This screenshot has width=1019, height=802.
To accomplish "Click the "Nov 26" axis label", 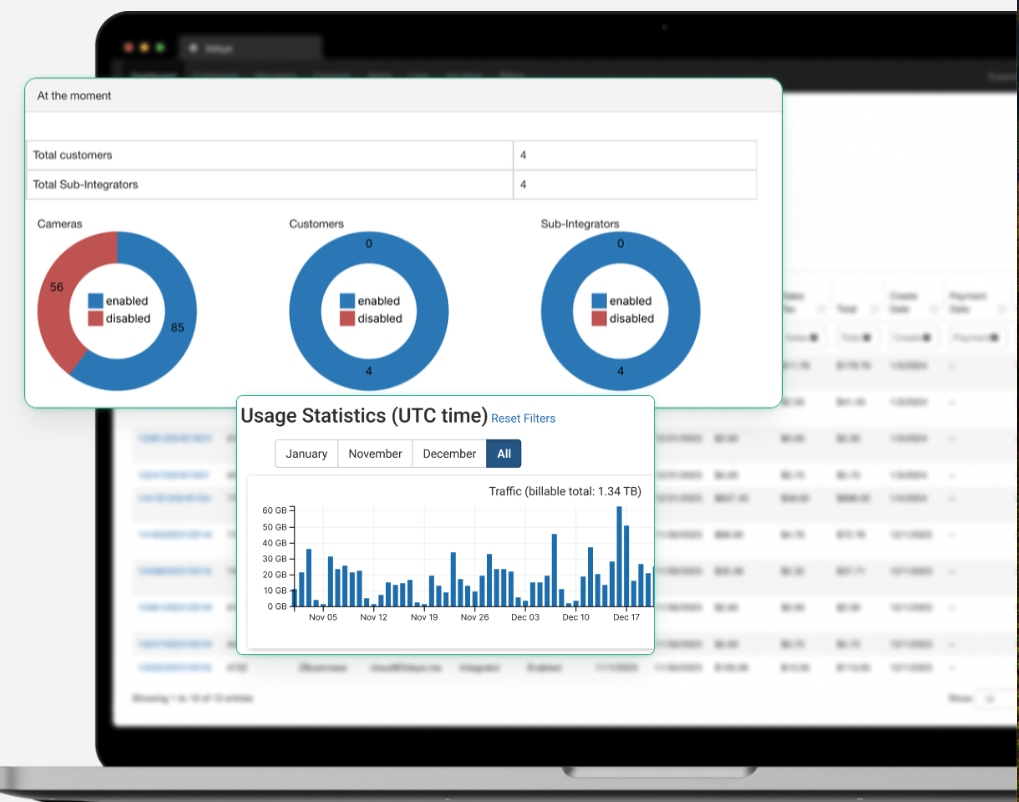I will pyautogui.click(x=474, y=617).
